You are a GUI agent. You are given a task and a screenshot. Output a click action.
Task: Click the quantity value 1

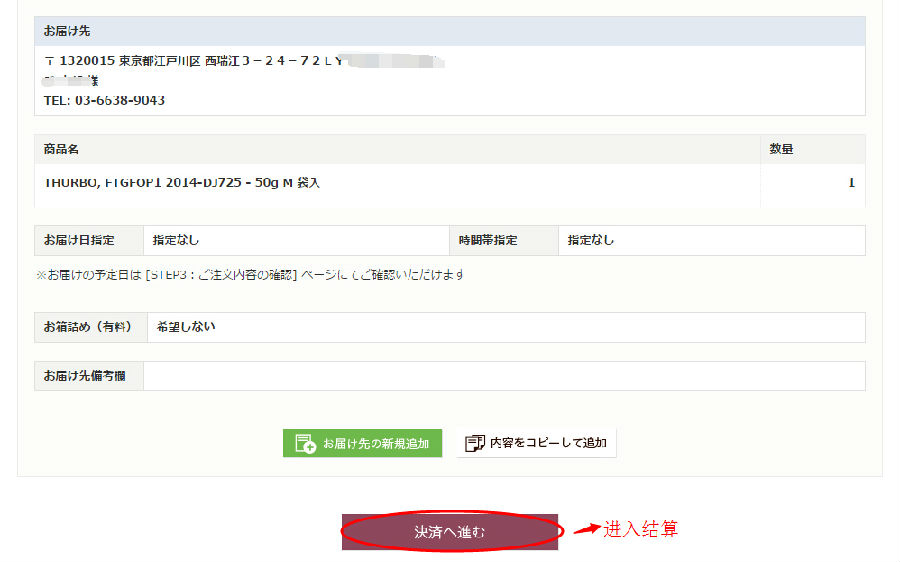point(851,183)
